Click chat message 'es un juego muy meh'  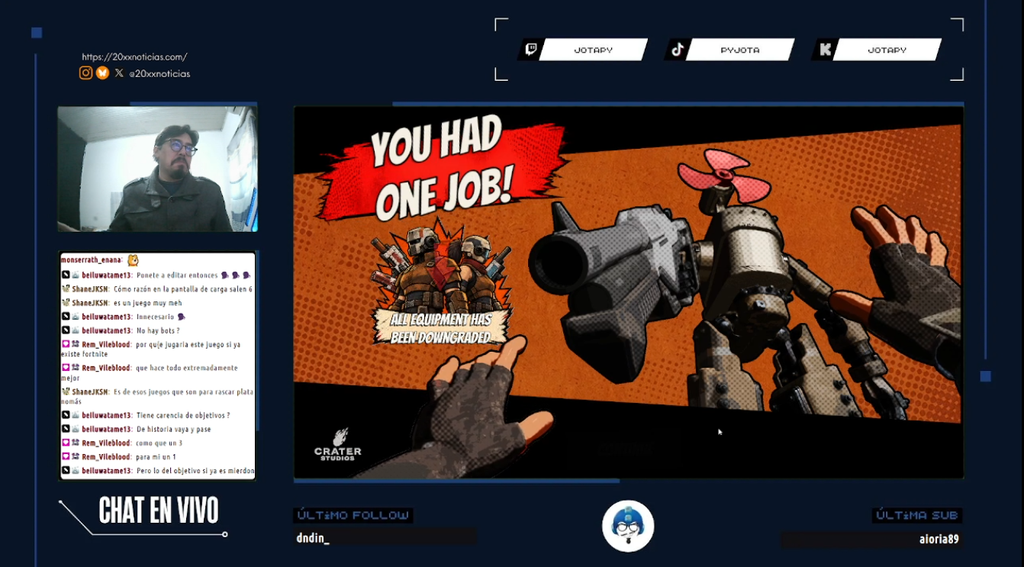[148, 303]
